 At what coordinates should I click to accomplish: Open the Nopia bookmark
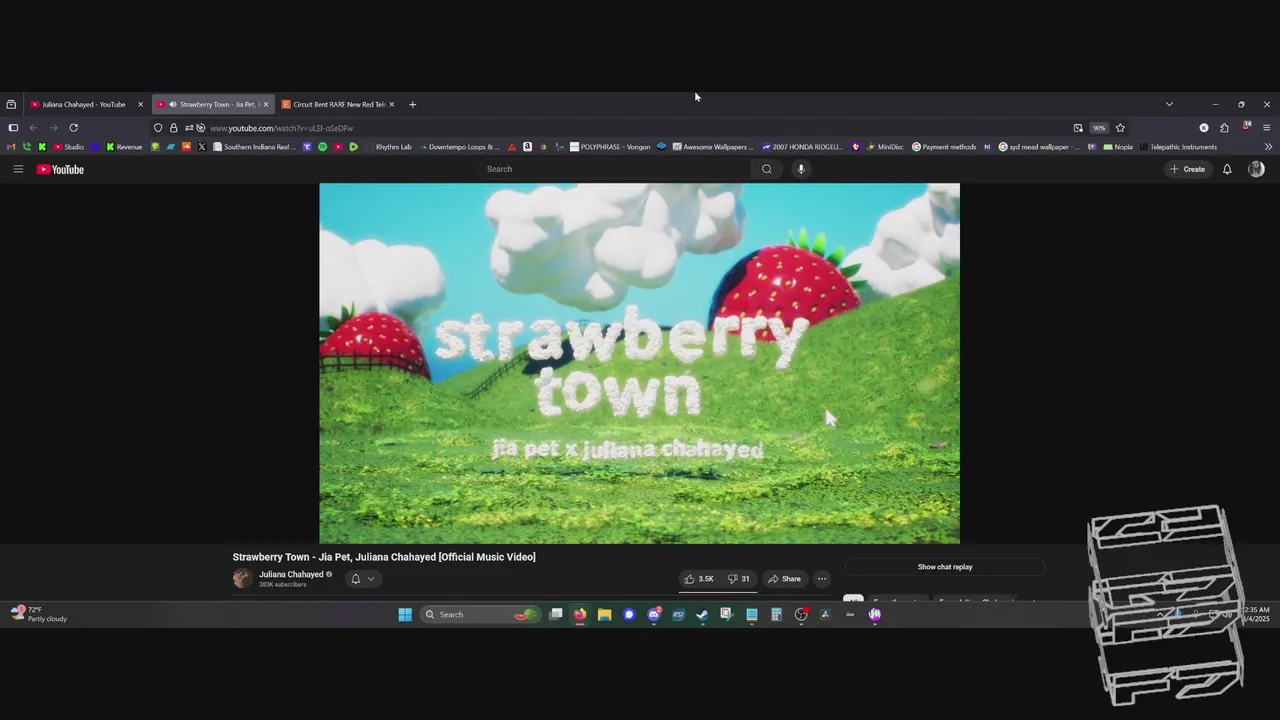[1117, 147]
